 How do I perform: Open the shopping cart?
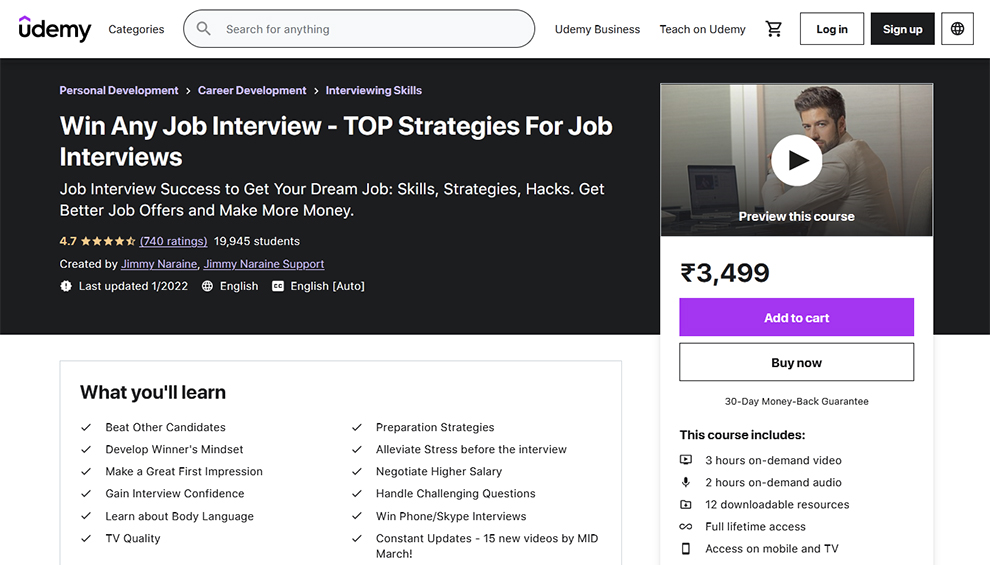click(x=773, y=29)
